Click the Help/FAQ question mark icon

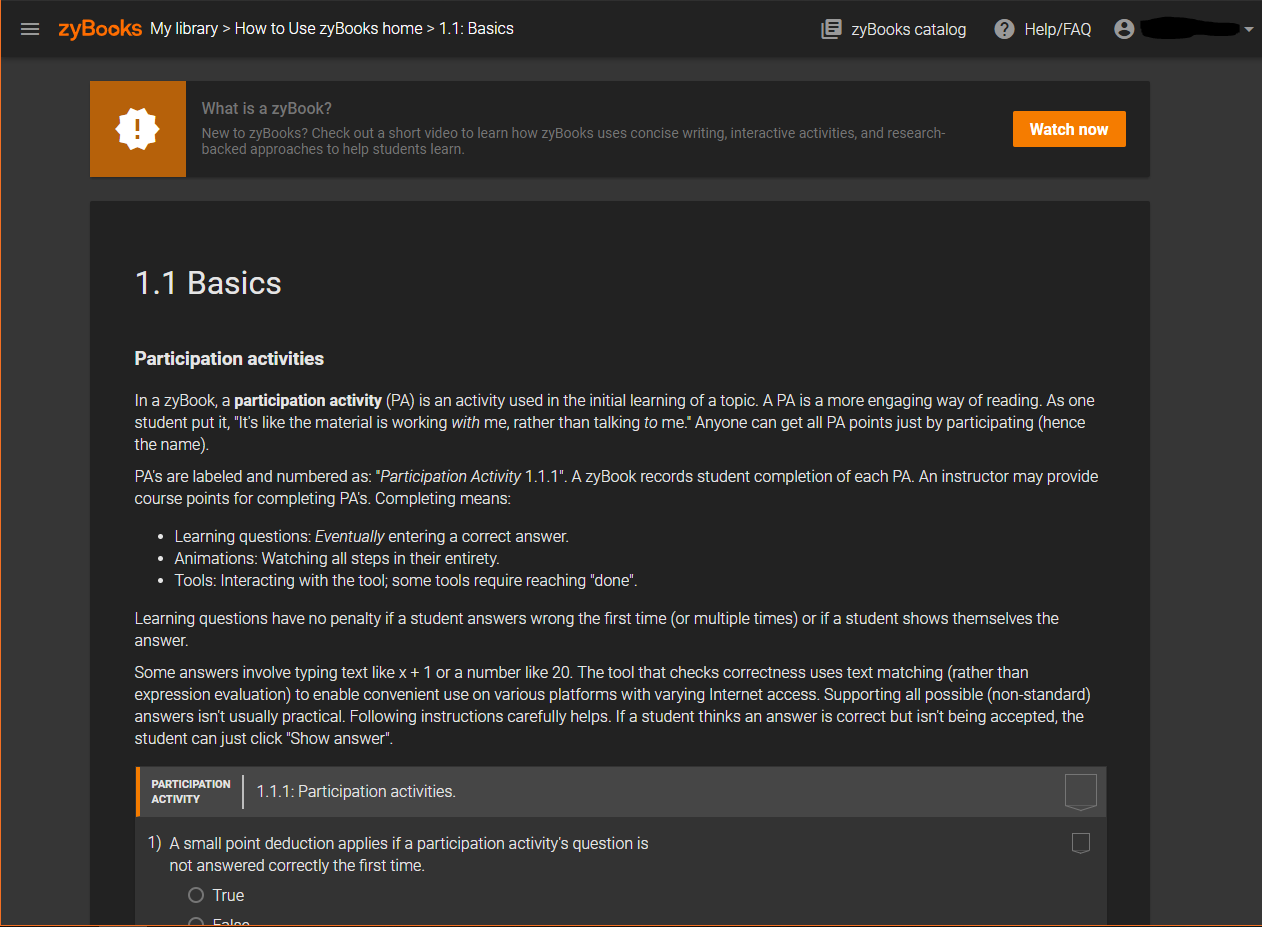(x=1005, y=29)
